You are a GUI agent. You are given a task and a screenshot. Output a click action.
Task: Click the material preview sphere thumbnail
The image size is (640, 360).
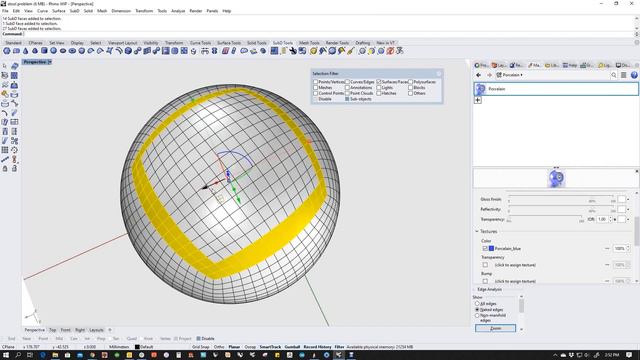[556, 178]
